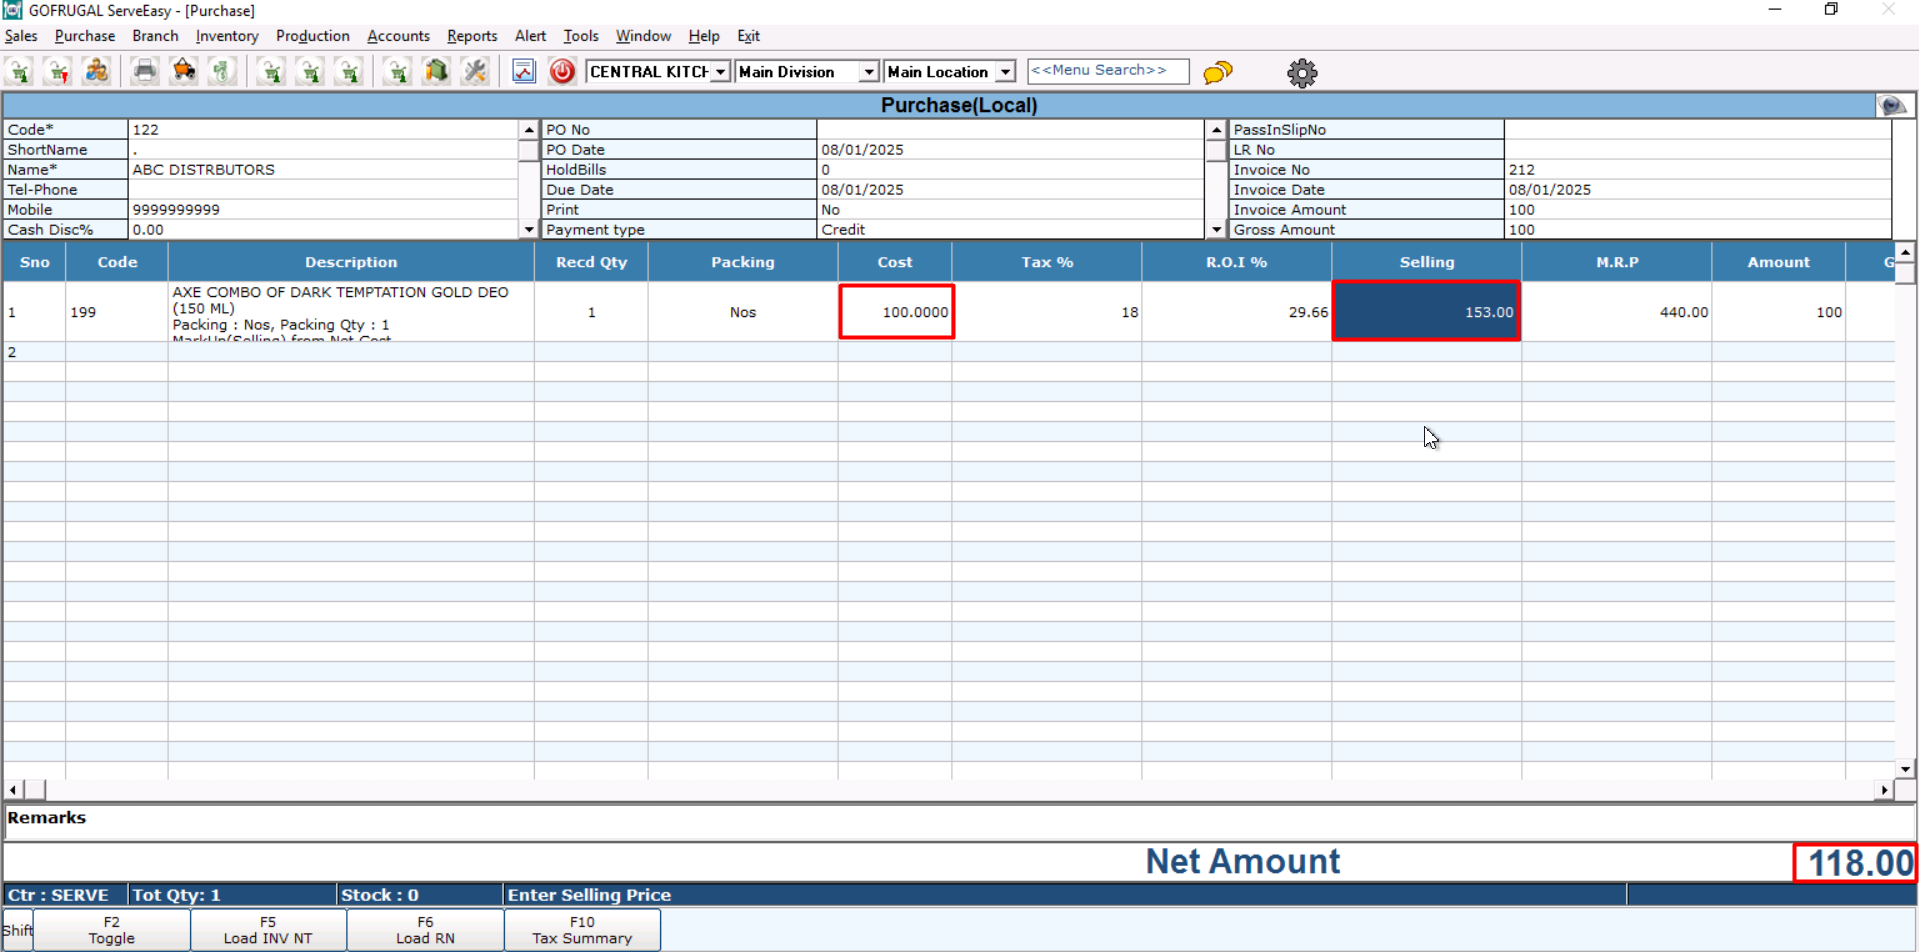
Task: Click the red power button icon
Action: [x=562, y=71]
